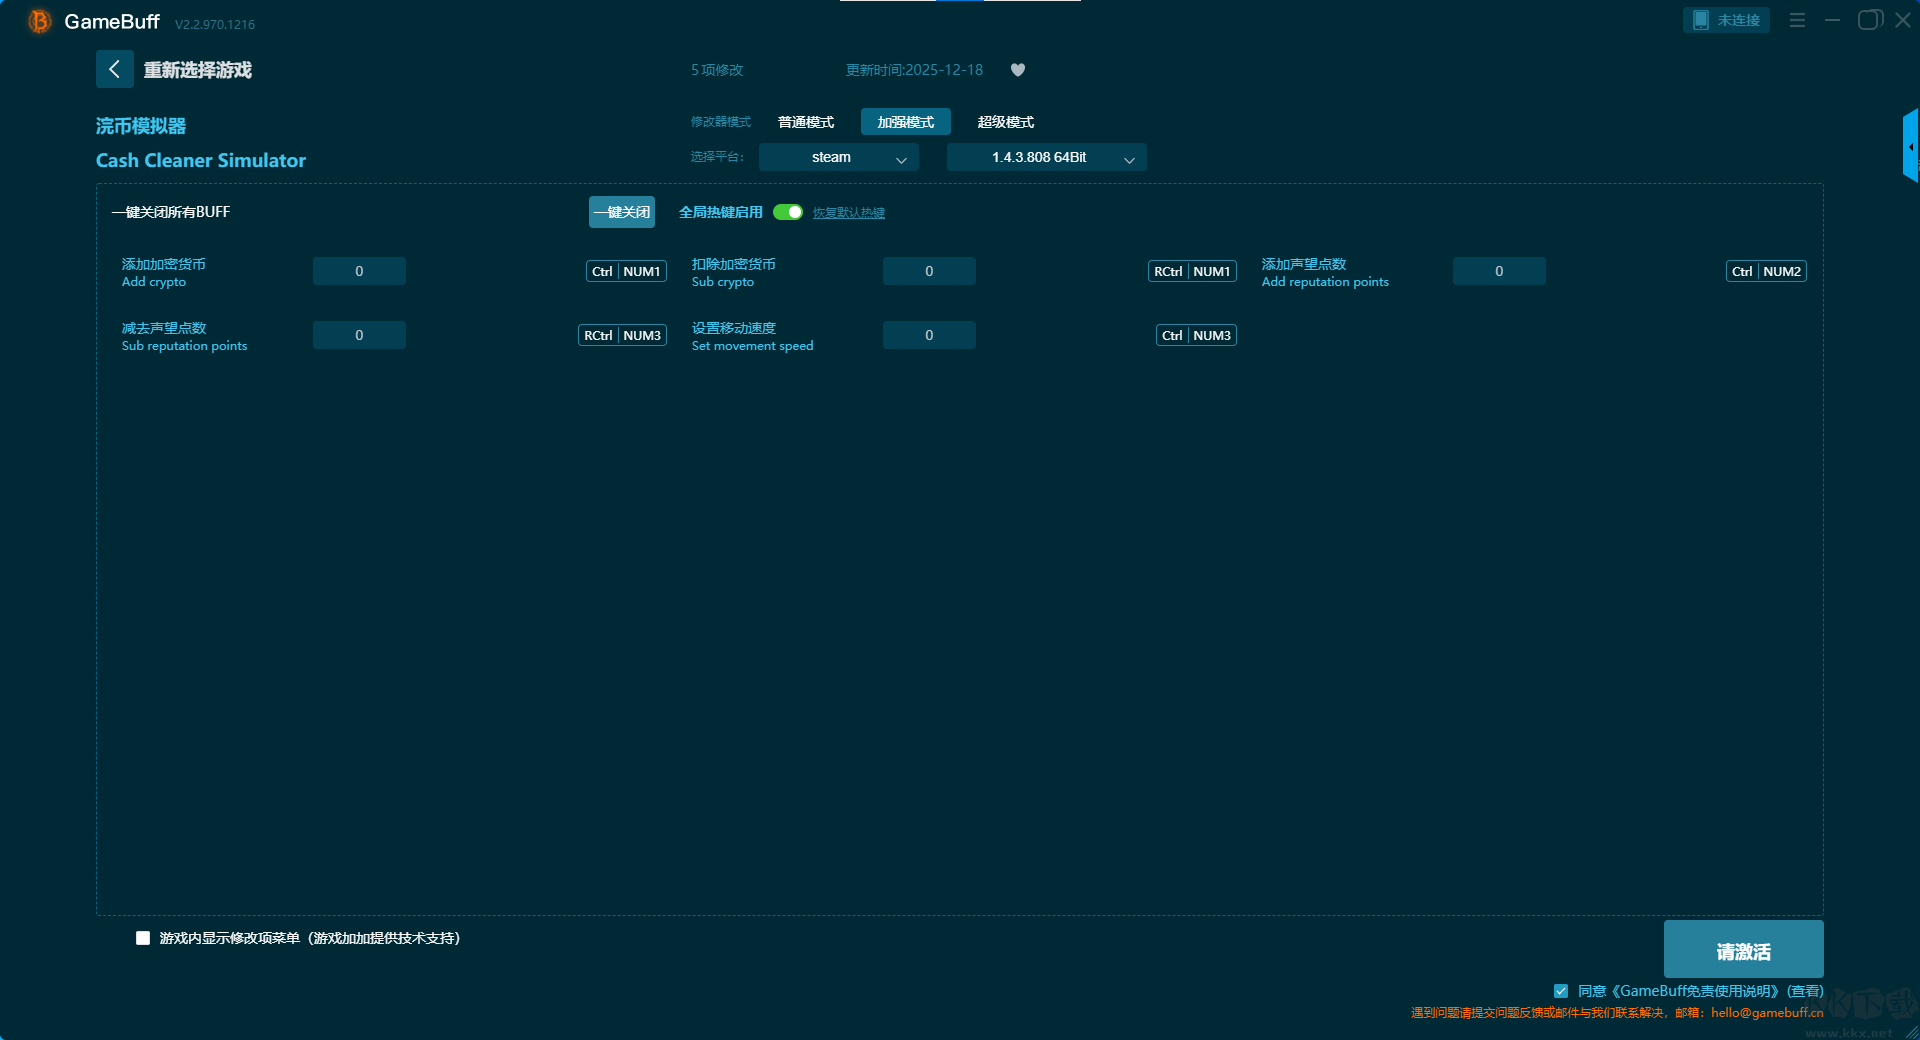Switch to 超级模式 mode tab
Viewport: 1920px width, 1040px height.
click(1005, 122)
